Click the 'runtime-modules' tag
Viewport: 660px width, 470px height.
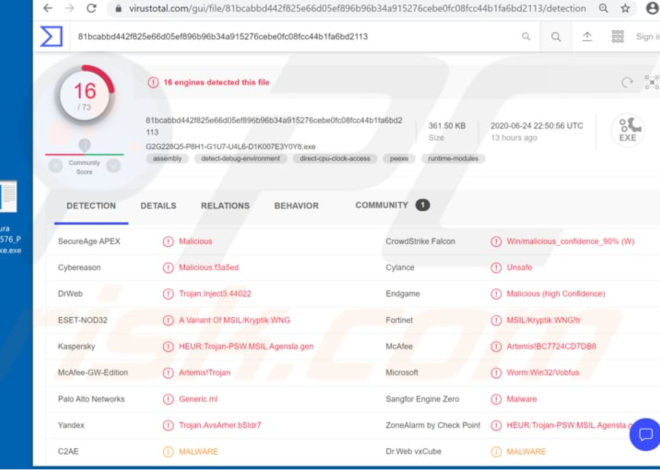[x=453, y=159]
